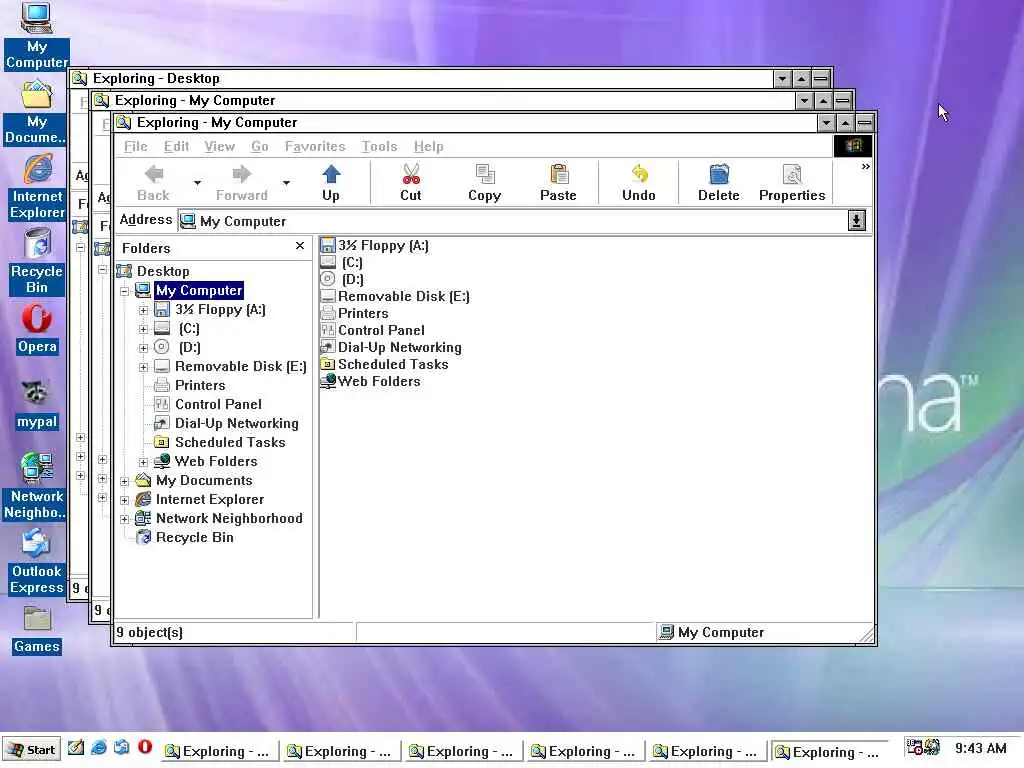
Task: Close the Folders pane
Action: pos(300,246)
